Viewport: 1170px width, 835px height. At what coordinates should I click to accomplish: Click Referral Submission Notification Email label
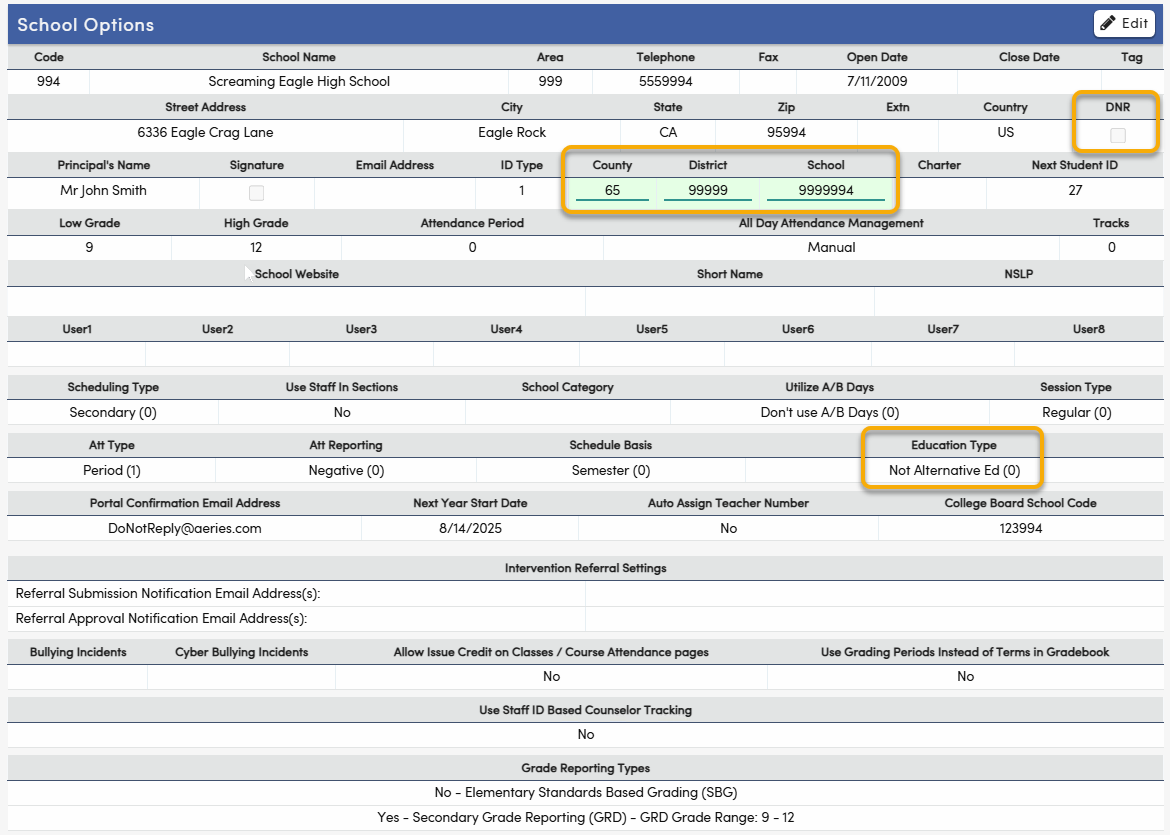click(x=168, y=593)
